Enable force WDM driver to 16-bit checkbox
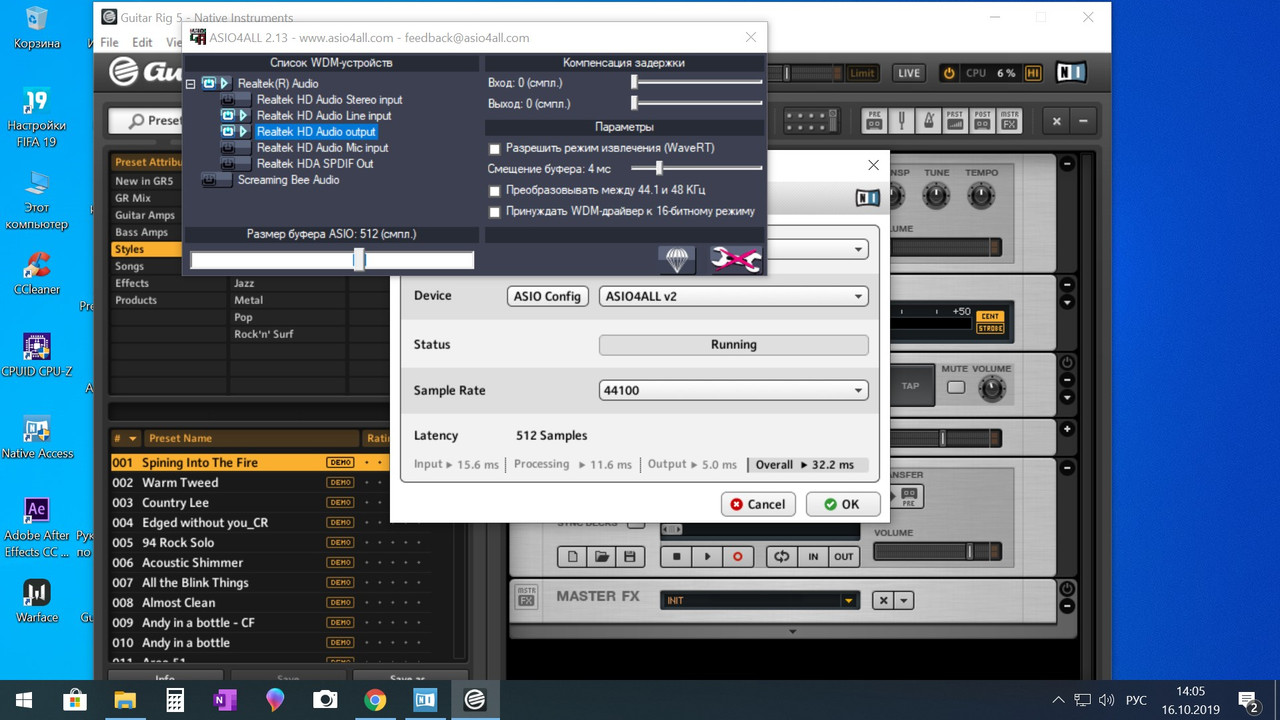 [x=494, y=211]
